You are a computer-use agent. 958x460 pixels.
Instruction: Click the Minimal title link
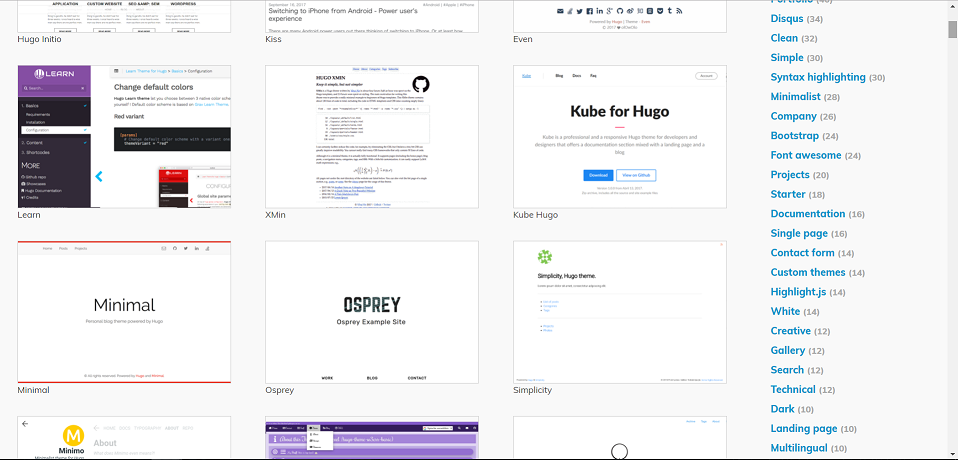pos(34,390)
